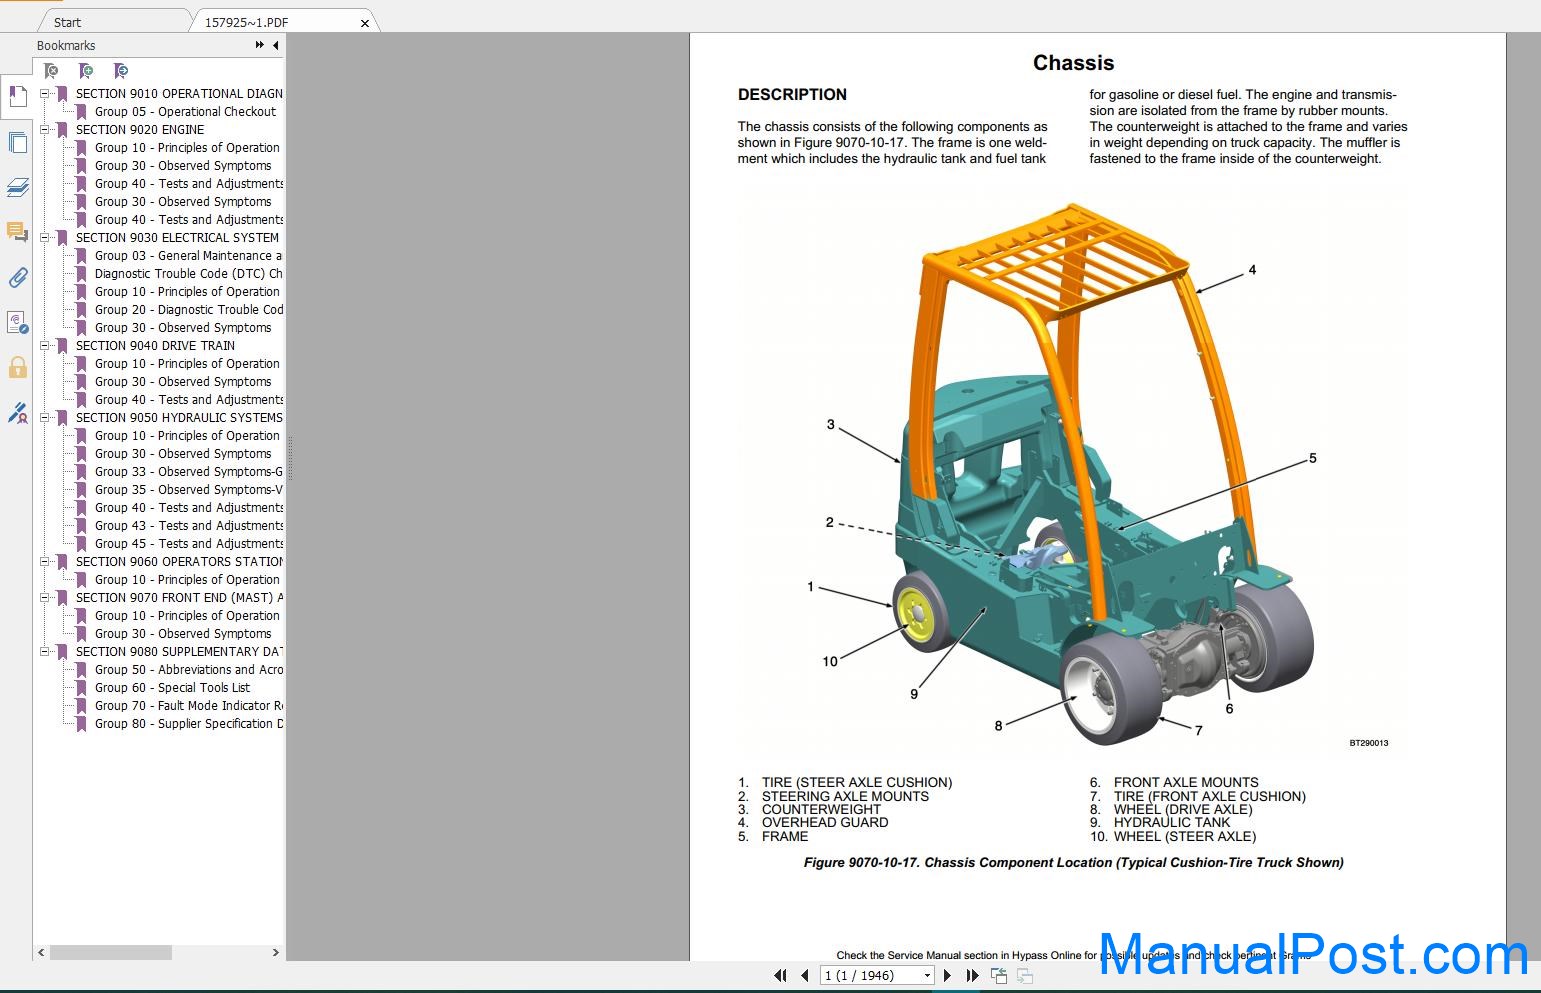The width and height of the screenshot is (1541, 993).
Task: Expand bookmarks panel with double-arrow icon
Action: [260, 45]
